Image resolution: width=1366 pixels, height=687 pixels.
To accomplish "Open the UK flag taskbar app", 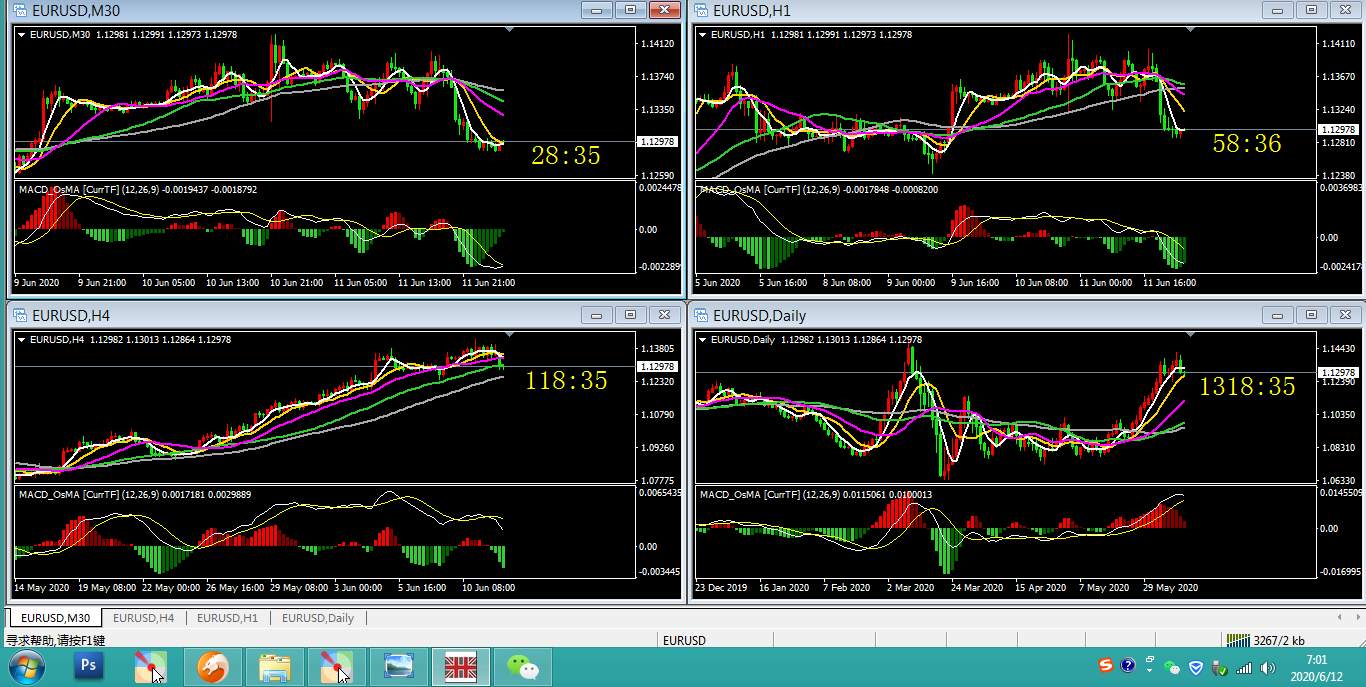I will [x=460, y=666].
